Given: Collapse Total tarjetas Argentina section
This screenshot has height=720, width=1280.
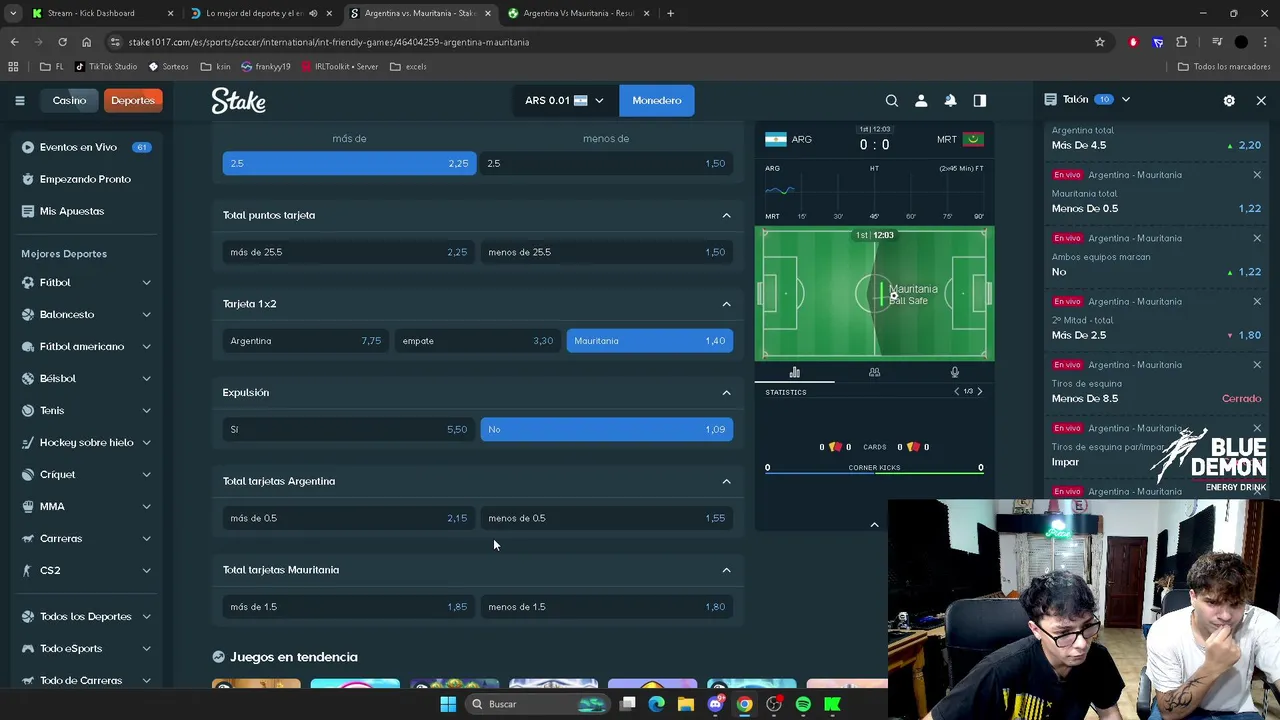Looking at the screenshot, I should click(x=727, y=481).
